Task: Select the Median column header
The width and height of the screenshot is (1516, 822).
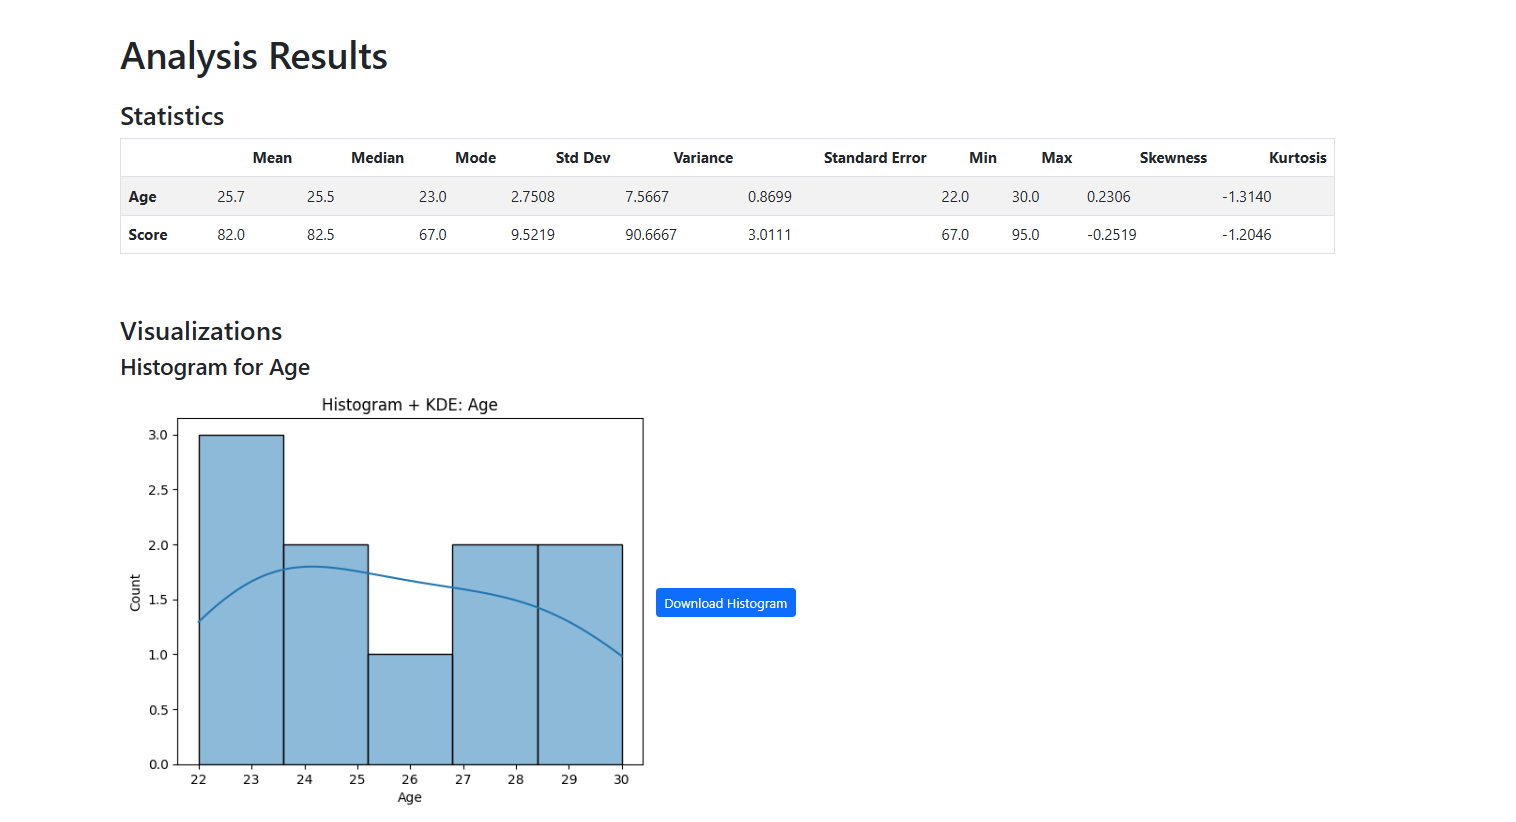Action: pyautogui.click(x=377, y=157)
